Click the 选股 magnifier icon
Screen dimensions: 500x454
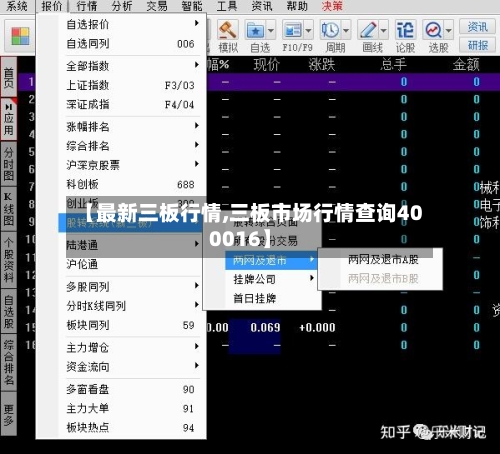tap(433, 31)
